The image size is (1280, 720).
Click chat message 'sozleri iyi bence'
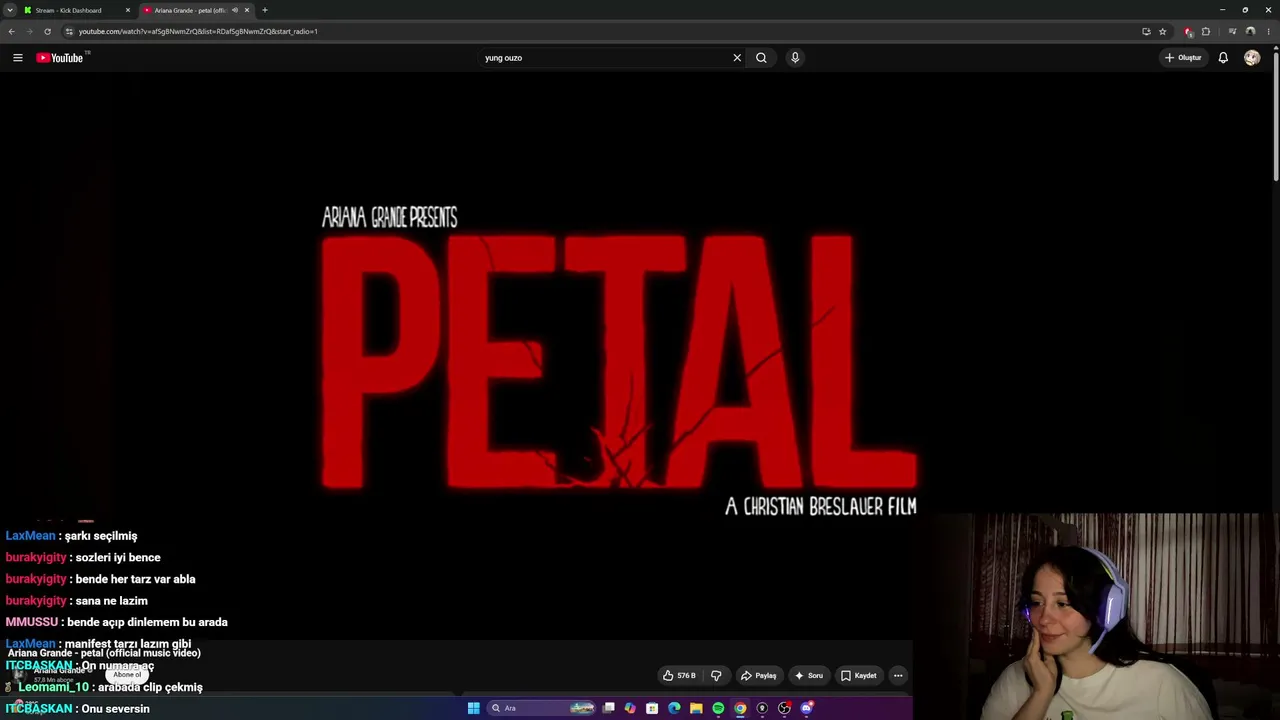coord(118,557)
